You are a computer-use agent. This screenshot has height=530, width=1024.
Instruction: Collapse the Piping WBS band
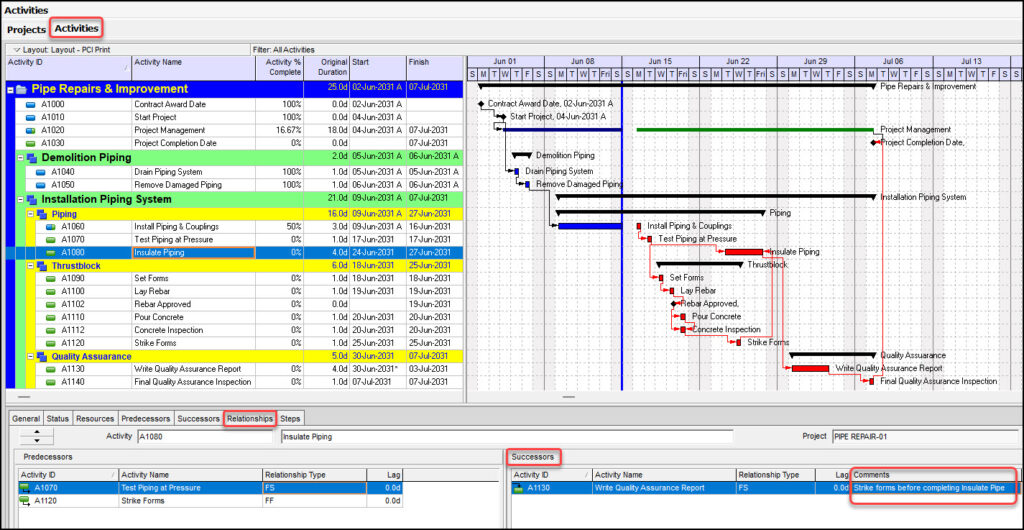(30, 214)
